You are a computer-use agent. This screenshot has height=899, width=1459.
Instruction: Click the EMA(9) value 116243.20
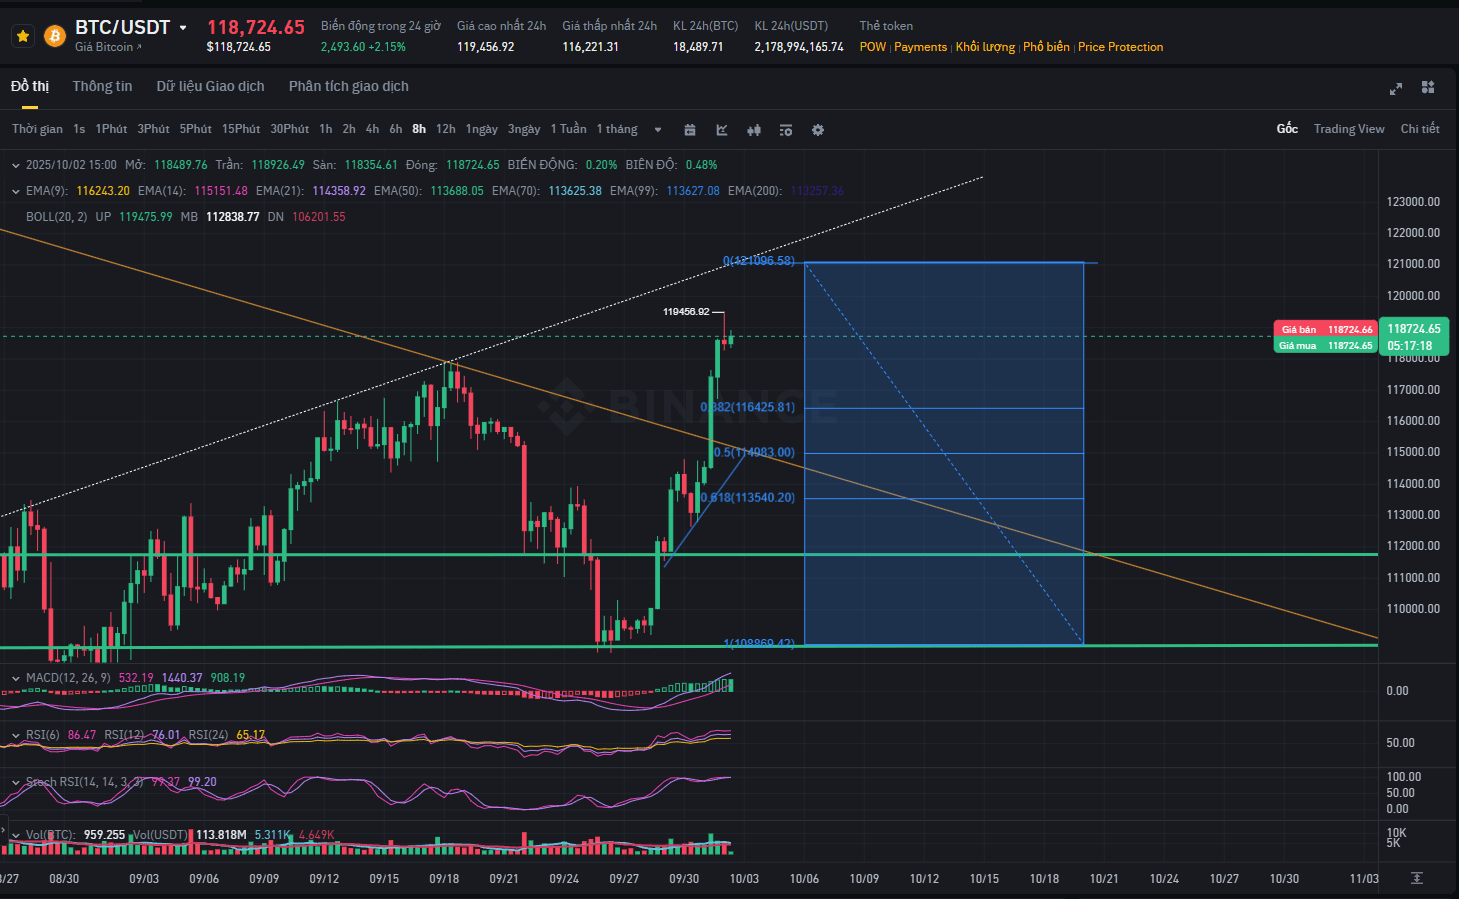[x=103, y=191]
